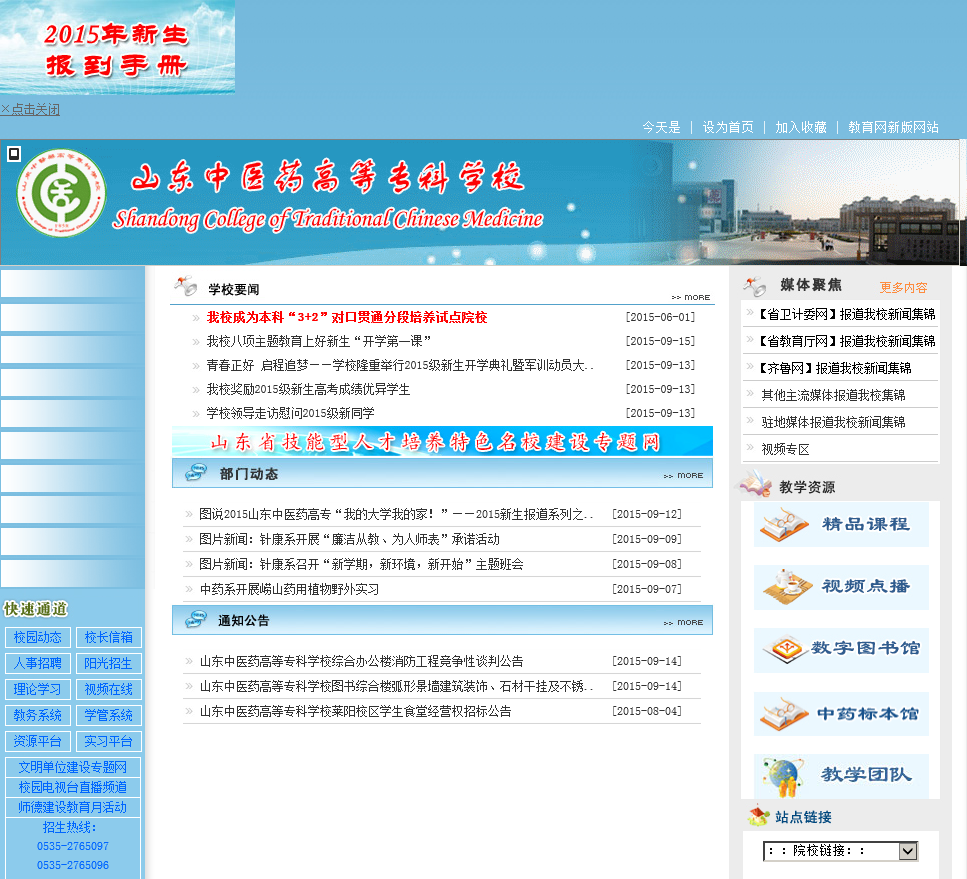Open 视频点播 resource button

[841, 587]
